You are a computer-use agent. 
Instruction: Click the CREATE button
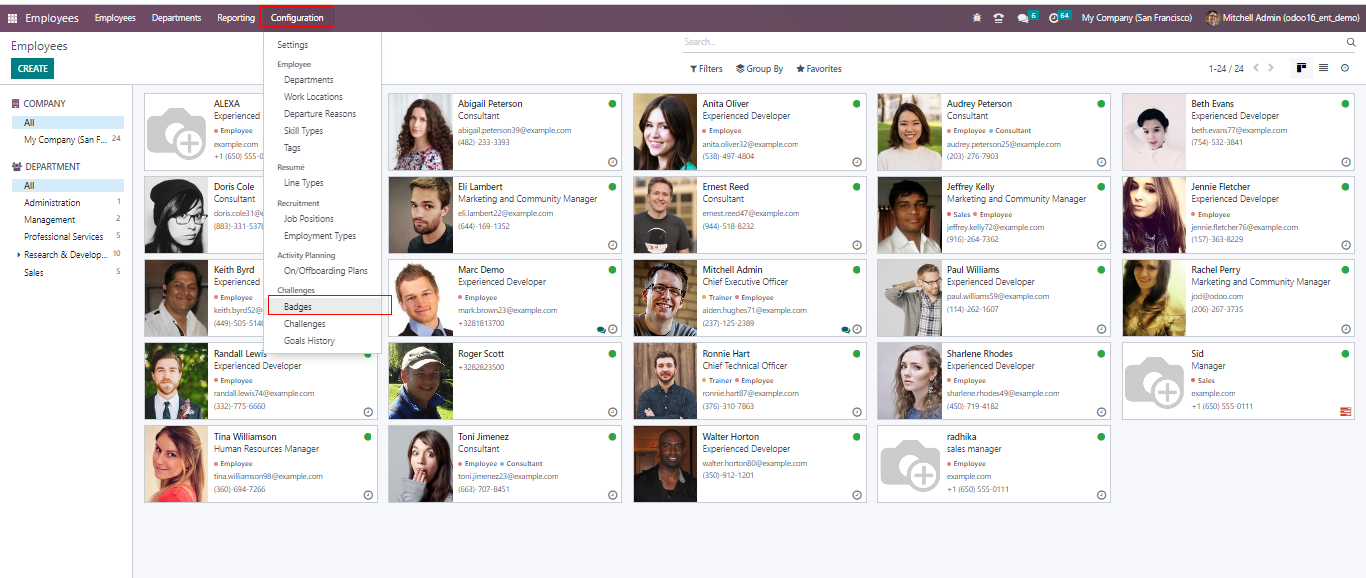[x=32, y=69]
